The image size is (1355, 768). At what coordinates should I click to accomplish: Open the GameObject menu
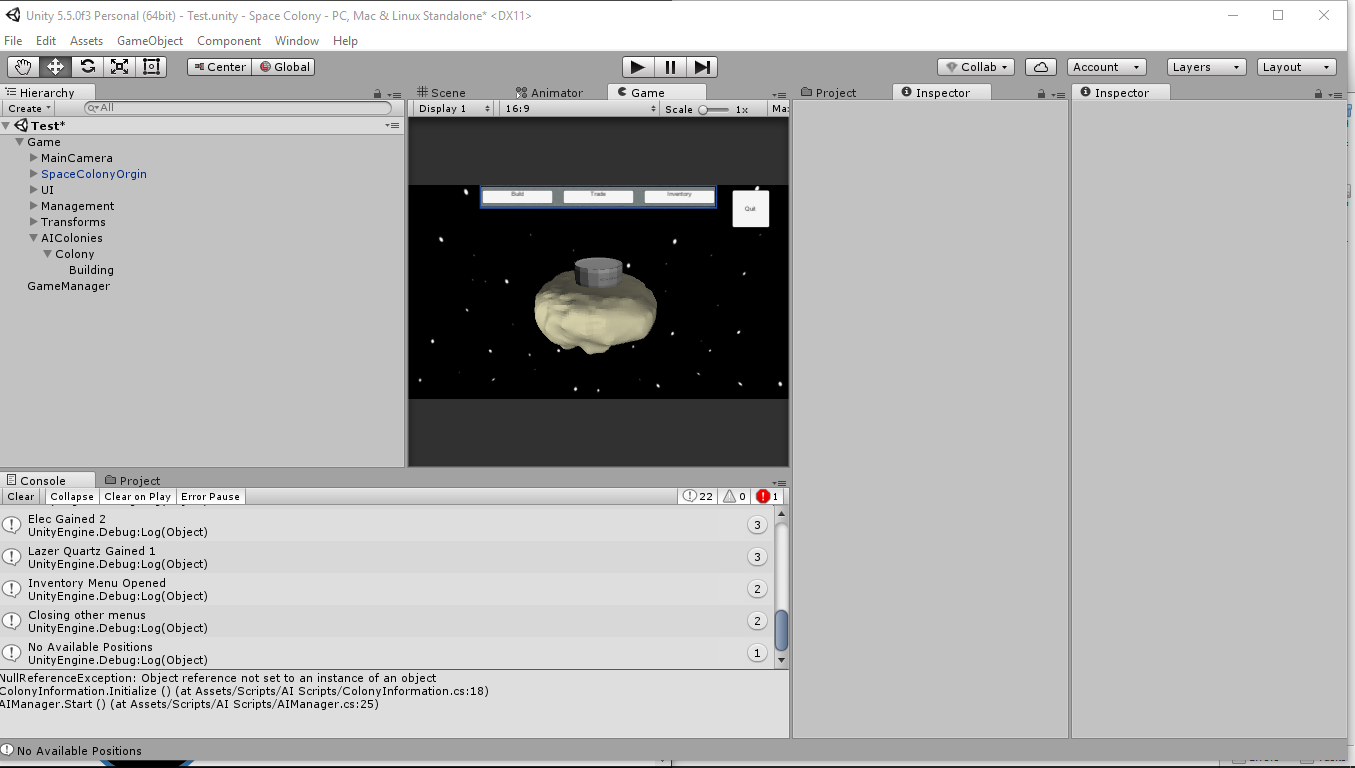point(150,41)
